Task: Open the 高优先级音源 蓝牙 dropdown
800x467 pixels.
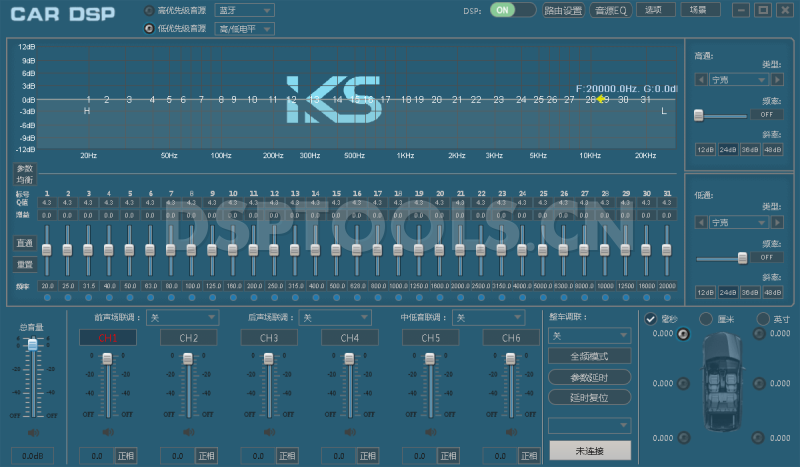Action: (x=244, y=10)
